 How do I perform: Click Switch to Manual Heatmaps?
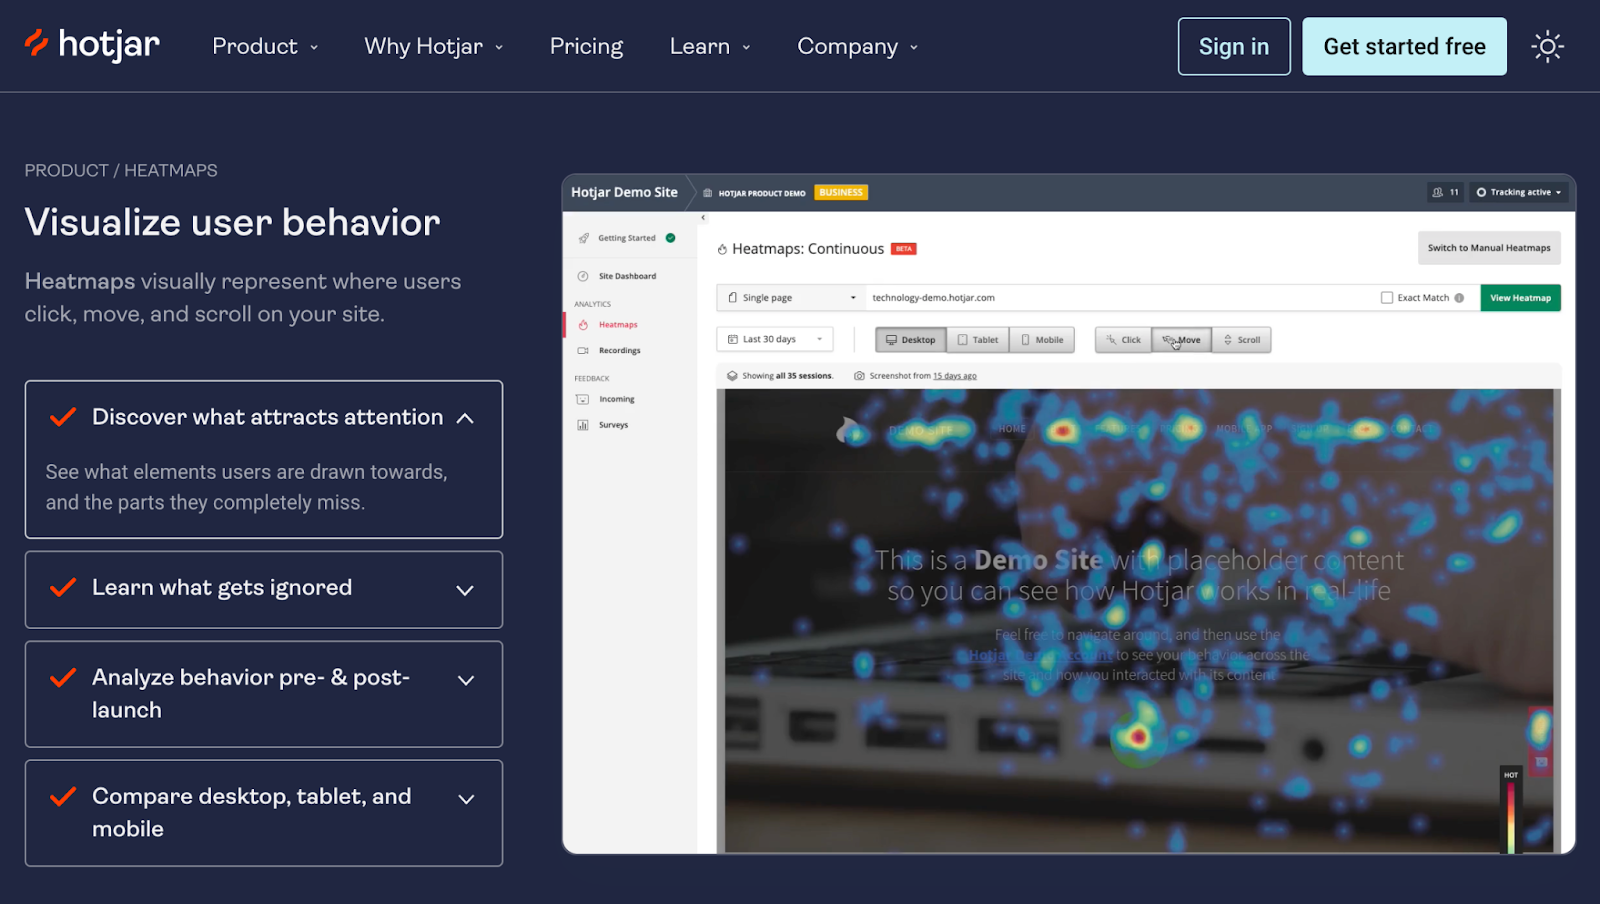tap(1489, 248)
